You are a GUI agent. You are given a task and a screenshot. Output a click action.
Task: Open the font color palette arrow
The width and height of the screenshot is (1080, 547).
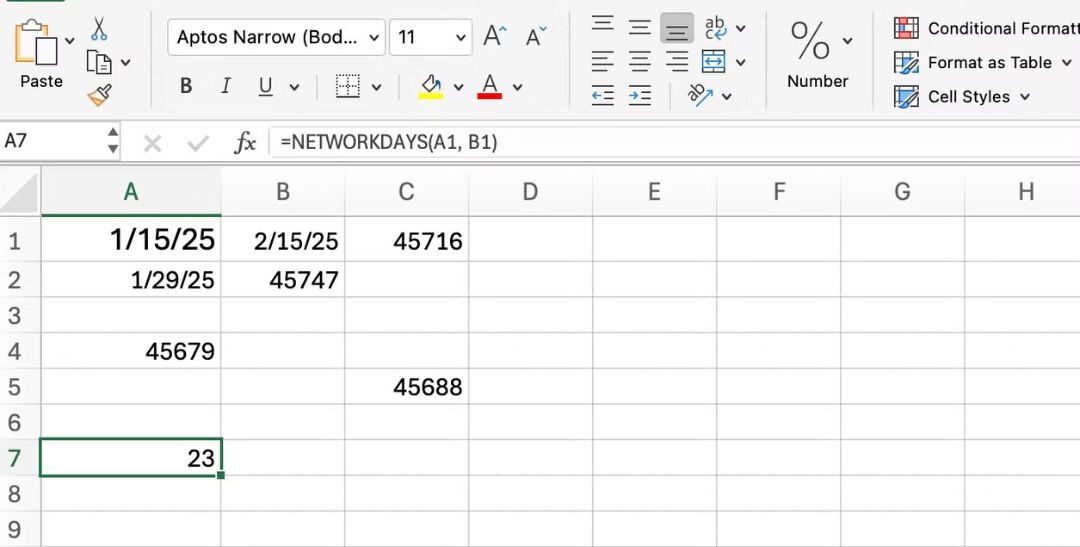517,87
